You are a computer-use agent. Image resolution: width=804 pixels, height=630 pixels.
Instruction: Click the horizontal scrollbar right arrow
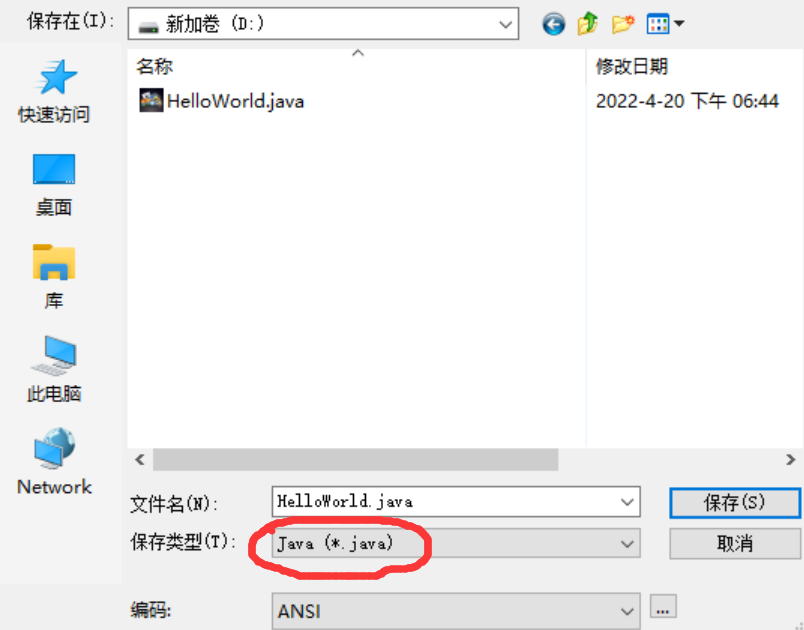tap(790, 460)
